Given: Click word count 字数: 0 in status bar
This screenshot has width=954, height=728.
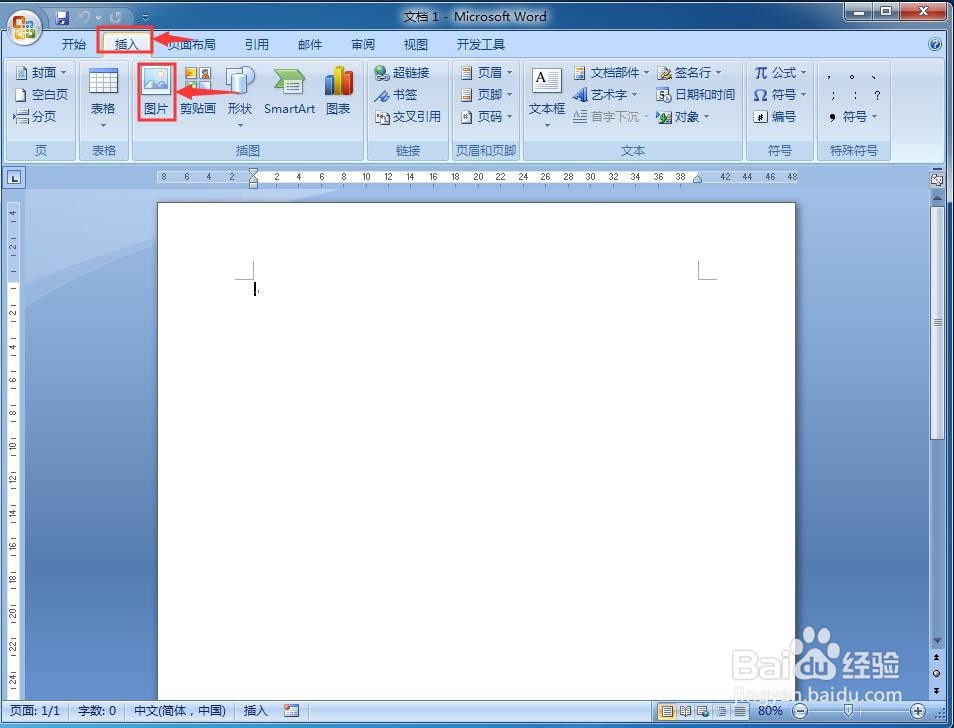Looking at the screenshot, I should pos(97,710).
